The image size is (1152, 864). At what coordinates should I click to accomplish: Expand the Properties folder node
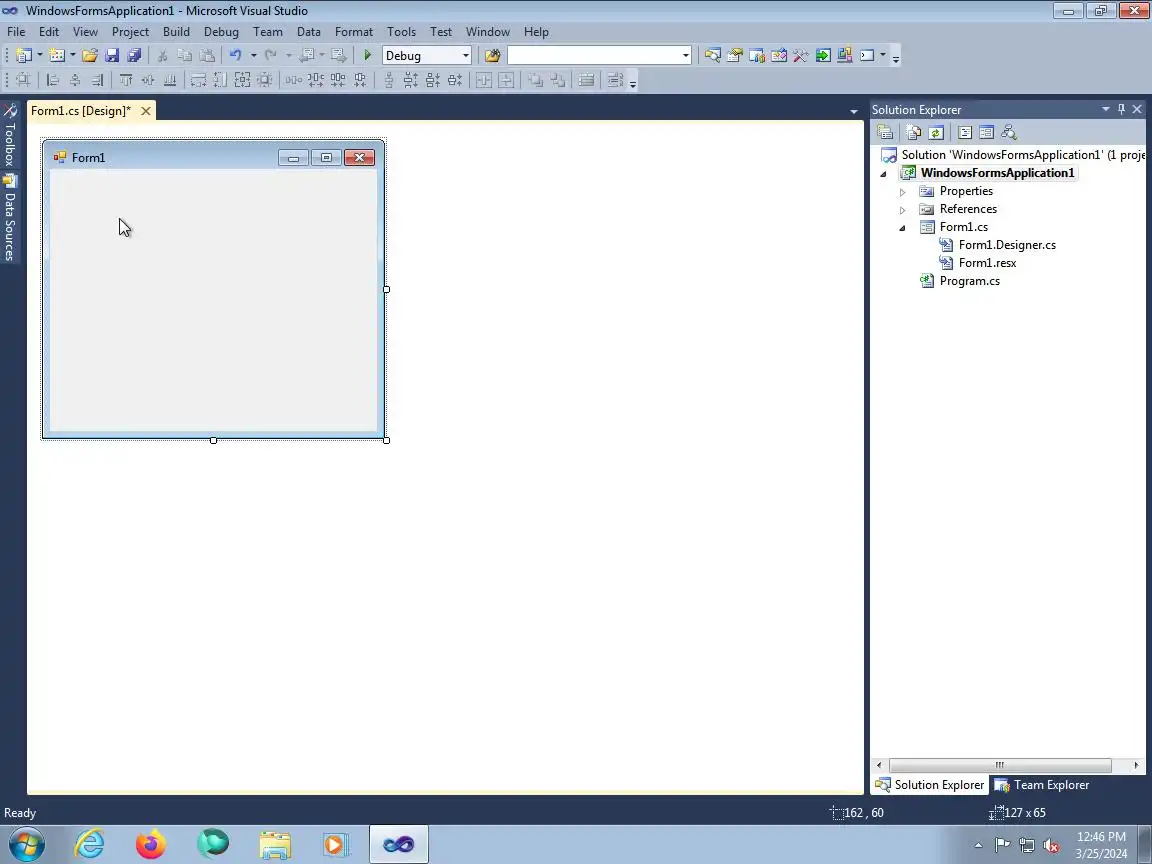click(903, 192)
